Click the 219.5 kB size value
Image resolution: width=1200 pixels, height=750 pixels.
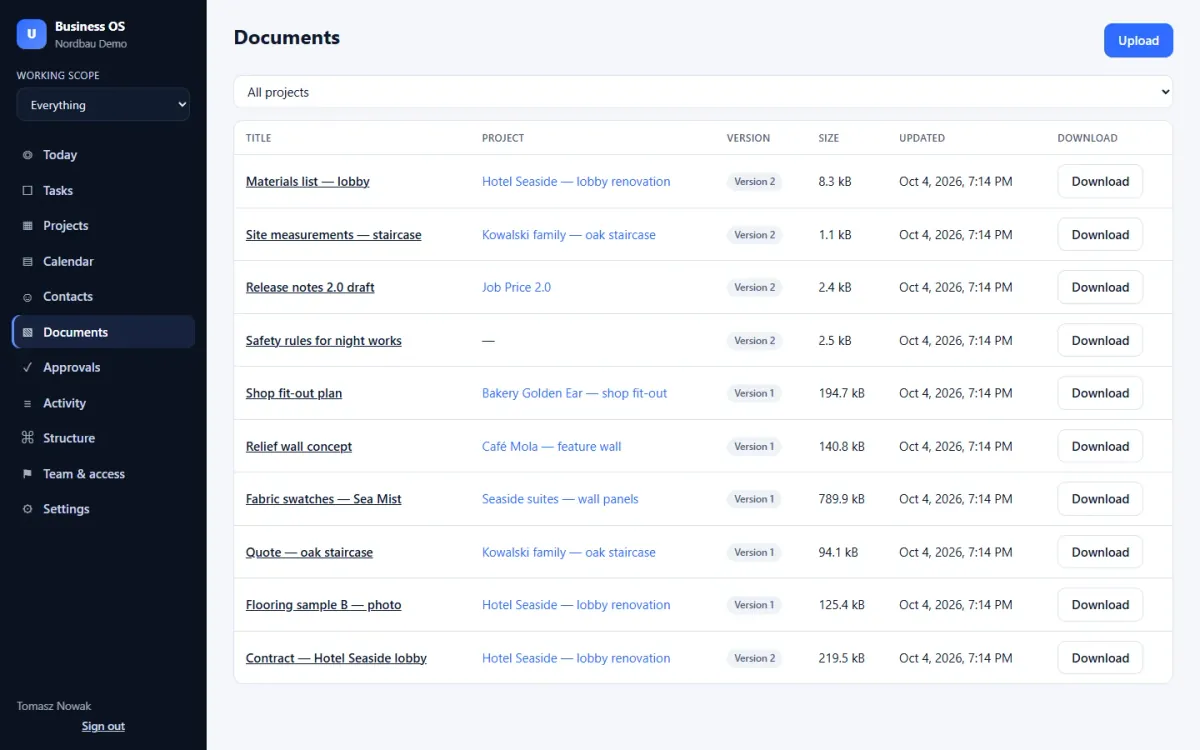click(841, 658)
